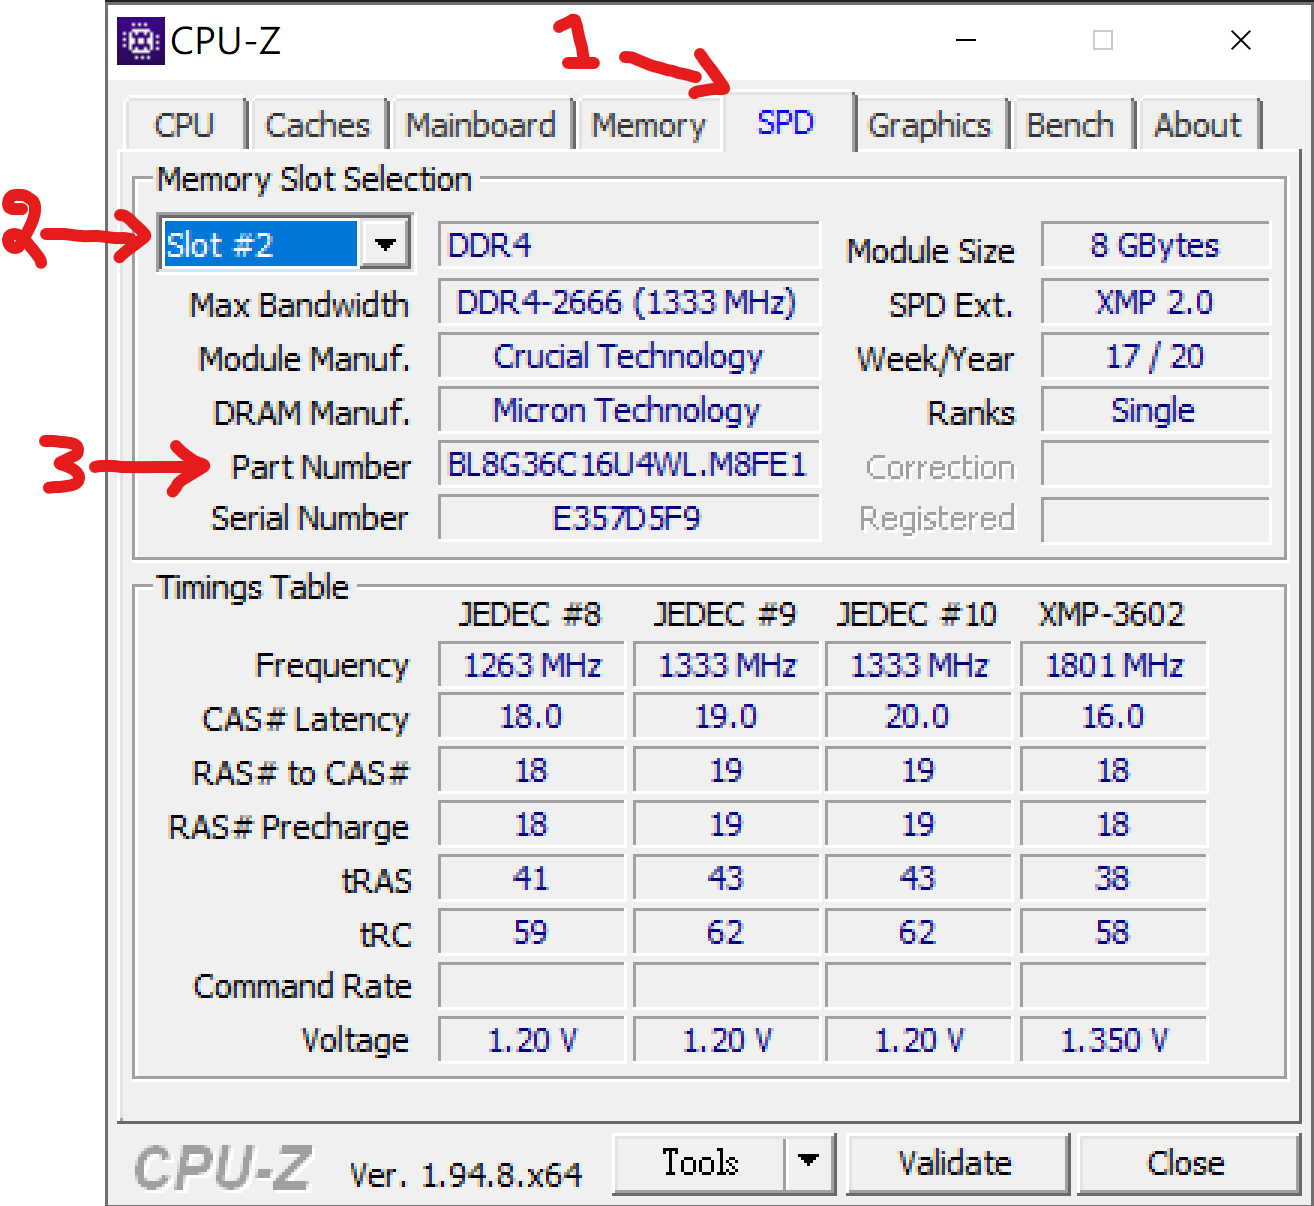This screenshot has width=1314, height=1206.
Task: Click the Module Manuf. value Crucial Technology
Action: pyautogui.click(x=629, y=357)
